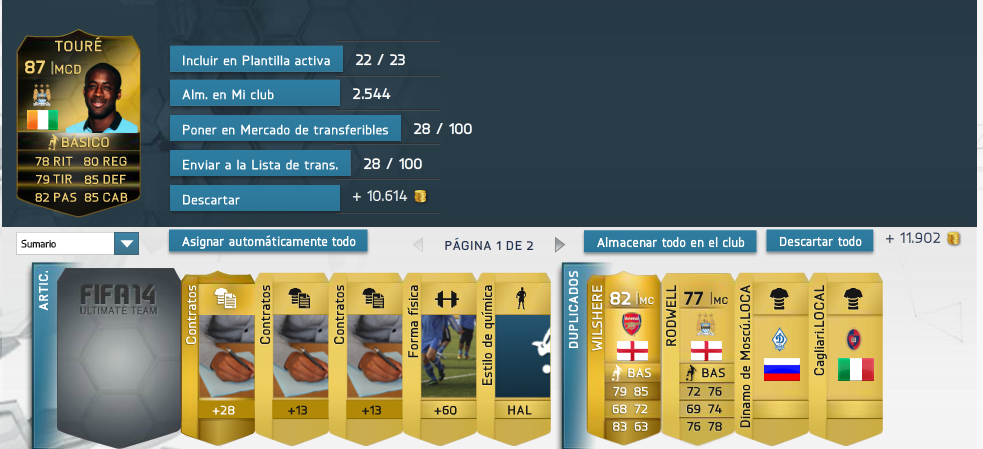Select the Wilshere 82 duplicate card
The height and width of the screenshot is (449, 983).
click(x=624, y=357)
